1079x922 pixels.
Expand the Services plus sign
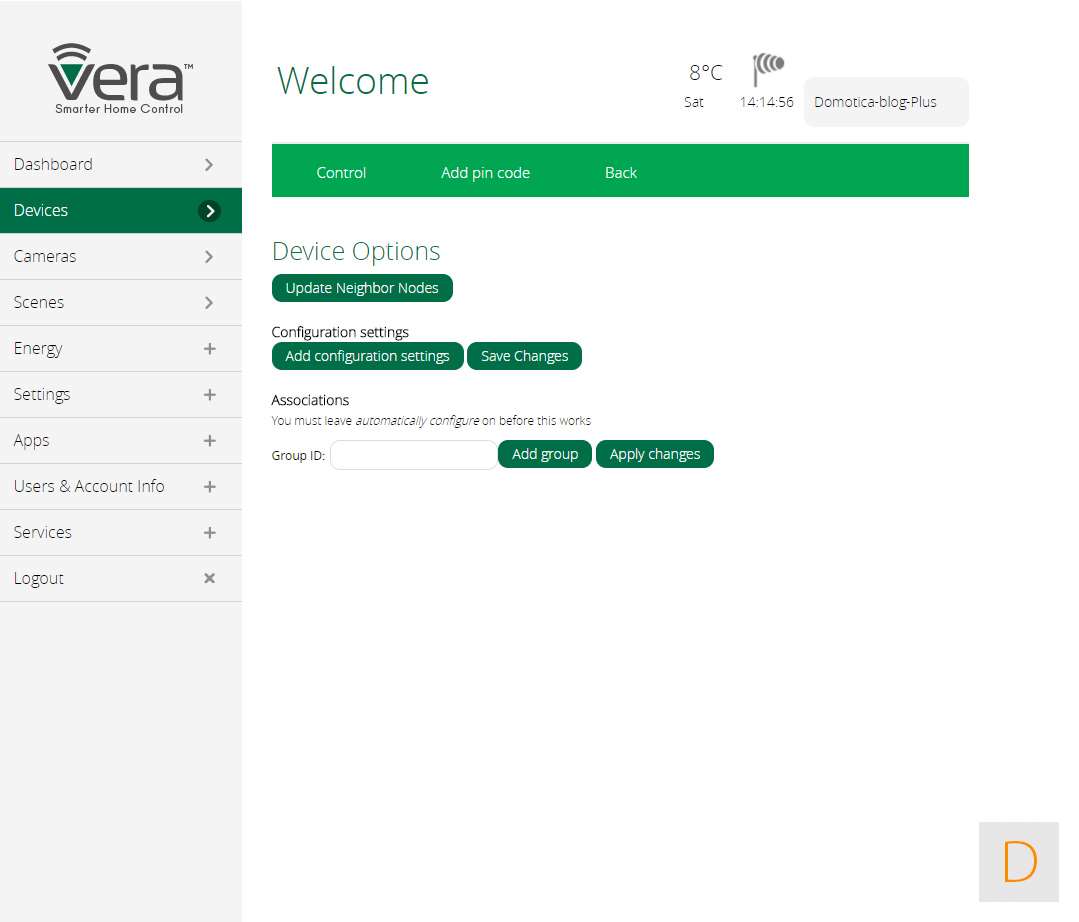pyautogui.click(x=209, y=532)
